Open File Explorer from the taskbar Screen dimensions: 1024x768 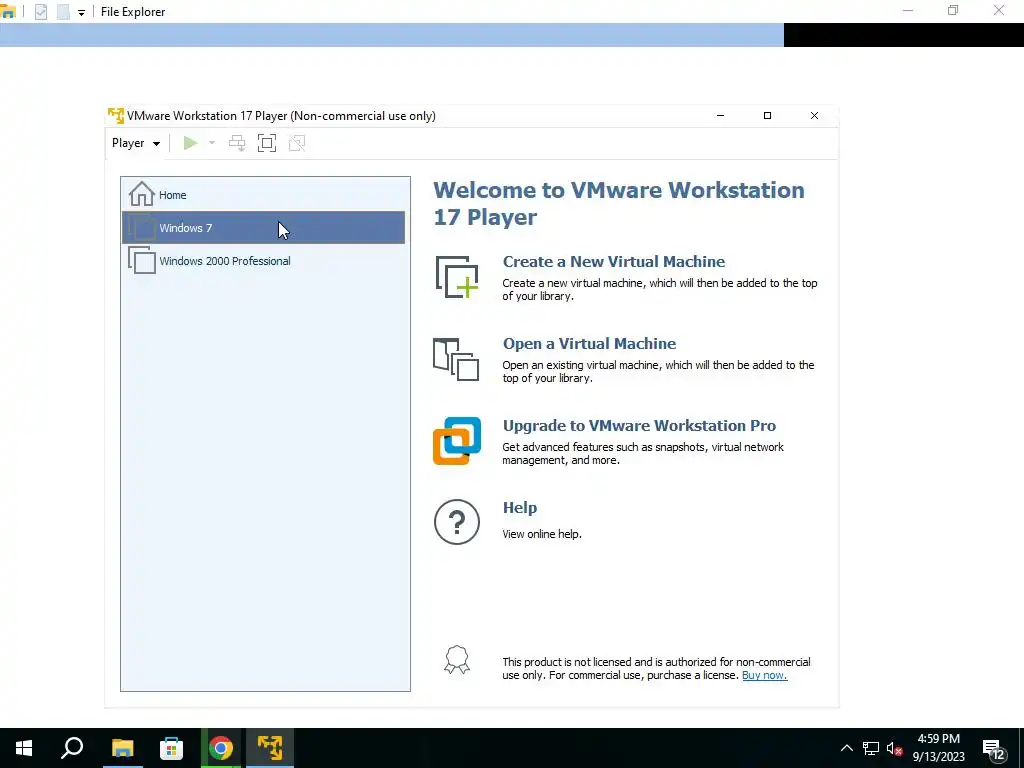[x=122, y=748]
